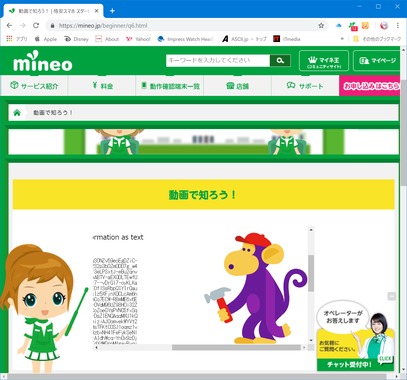Click the embedded frame's left scroll arrow
Image resolution: width=407 pixels, height=380 pixels.
click(97, 347)
